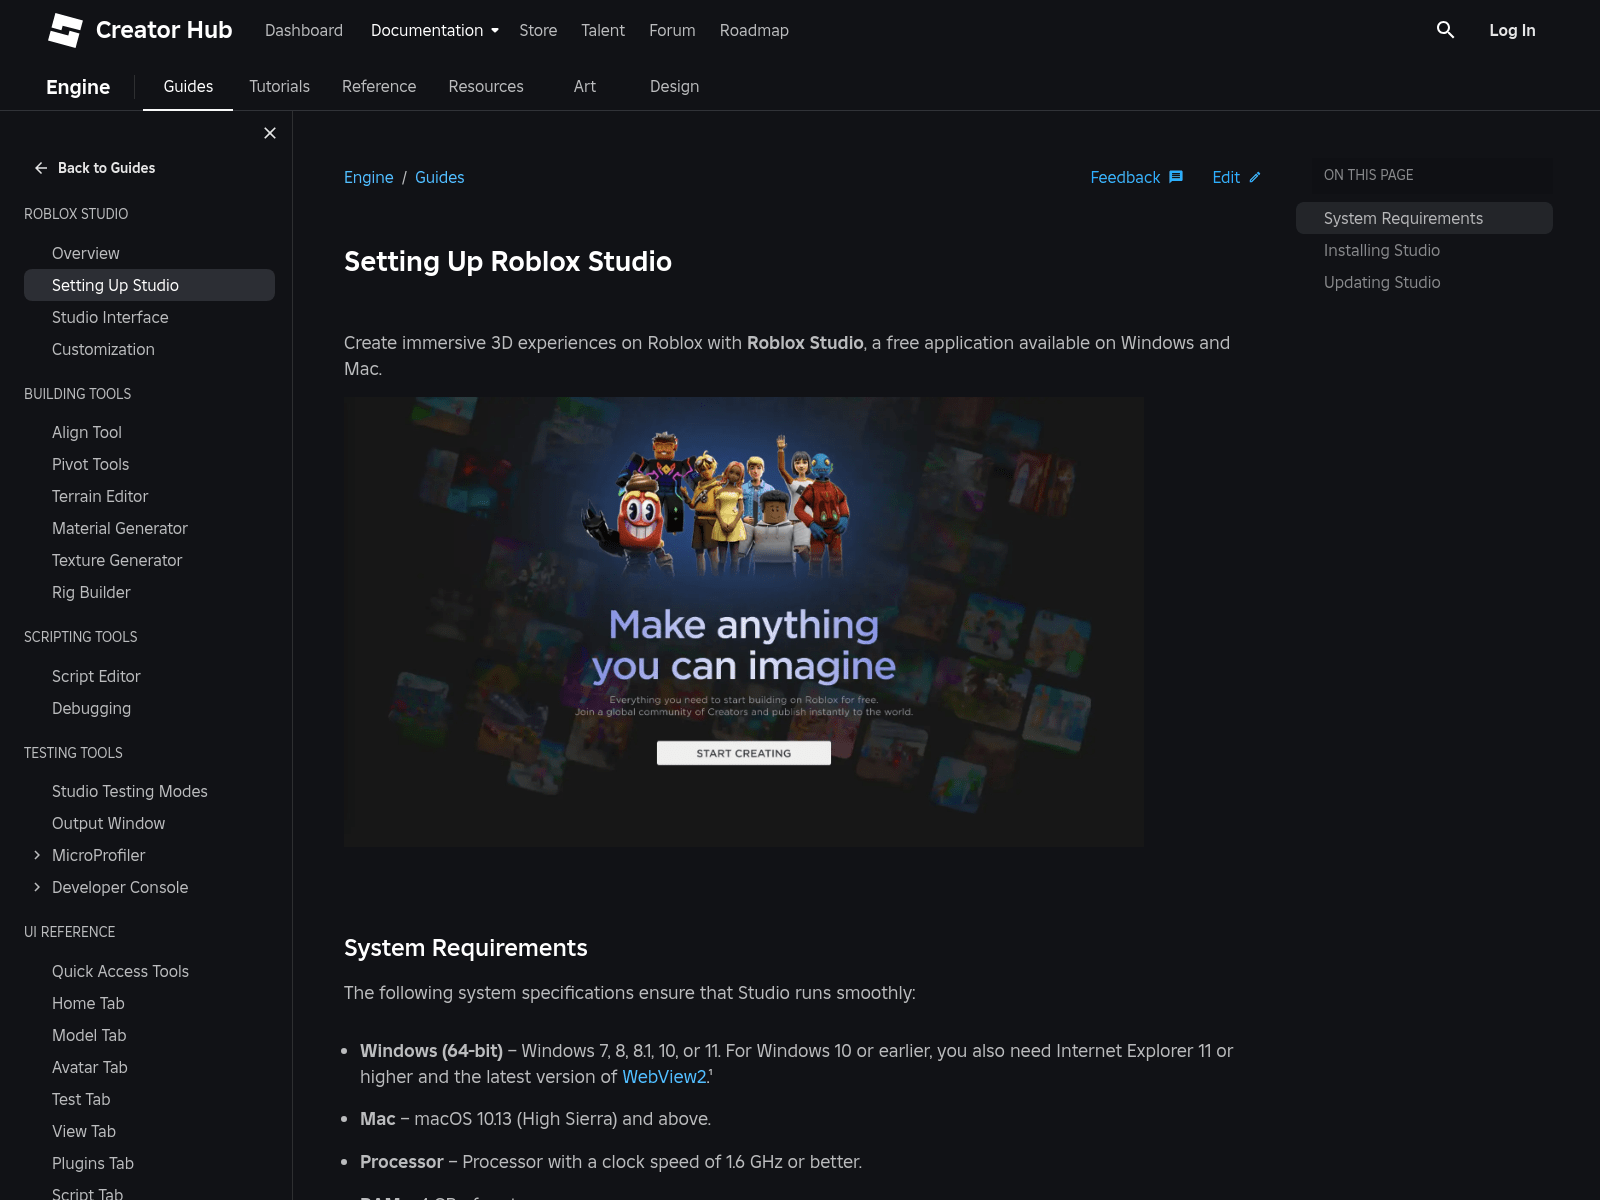The height and width of the screenshot is (1200, 1600).
Task: Open the Documentation dropdown arrow
Action: (x=495, y=31)
